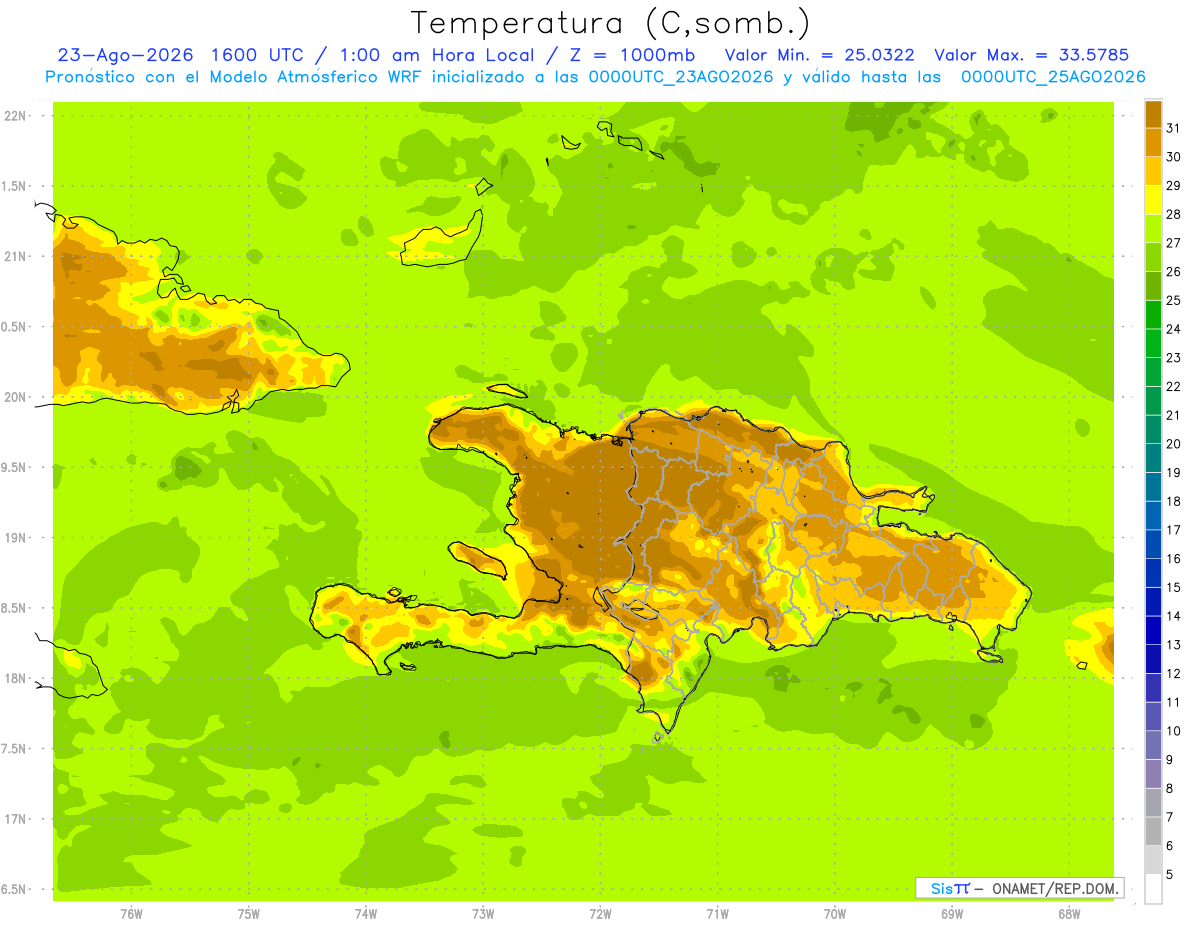Click the "17N" latitude axis label
Viewport: 1200px width, 927px height.
point(16,820)
